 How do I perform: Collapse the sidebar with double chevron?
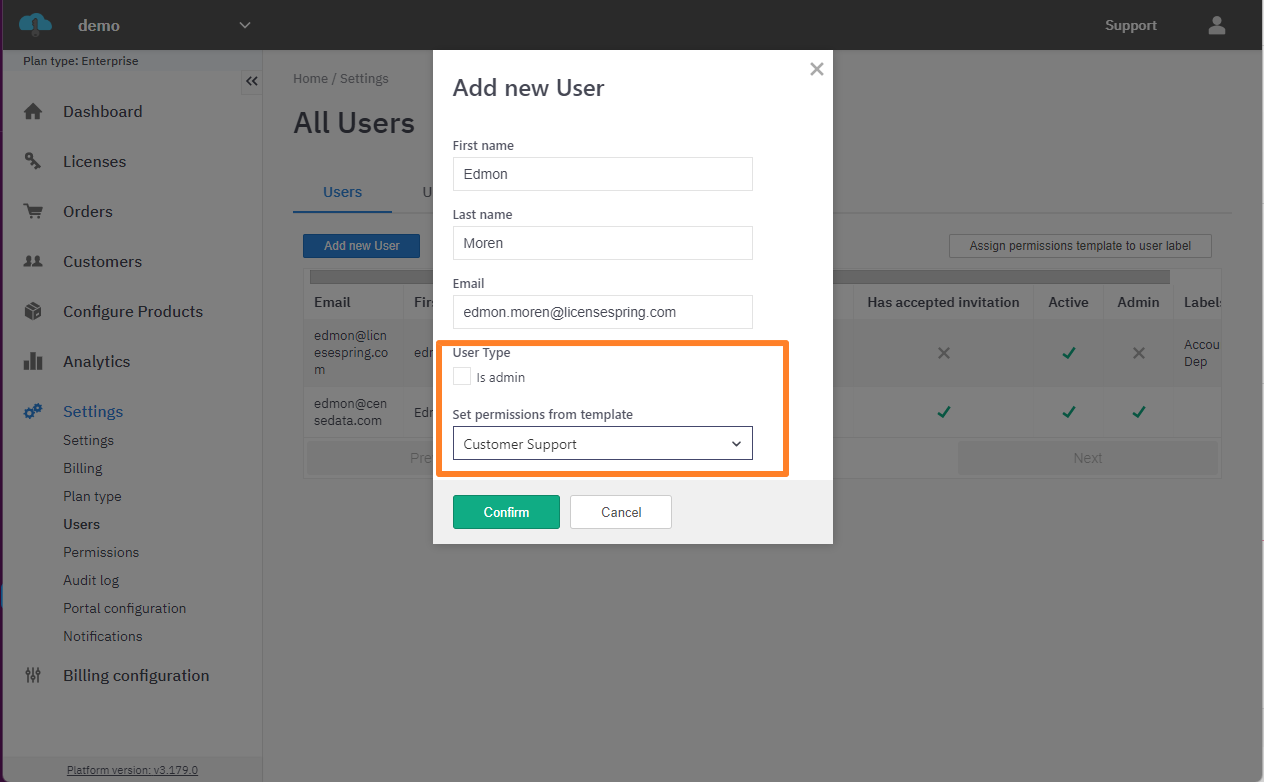click(x=252, y=82)
